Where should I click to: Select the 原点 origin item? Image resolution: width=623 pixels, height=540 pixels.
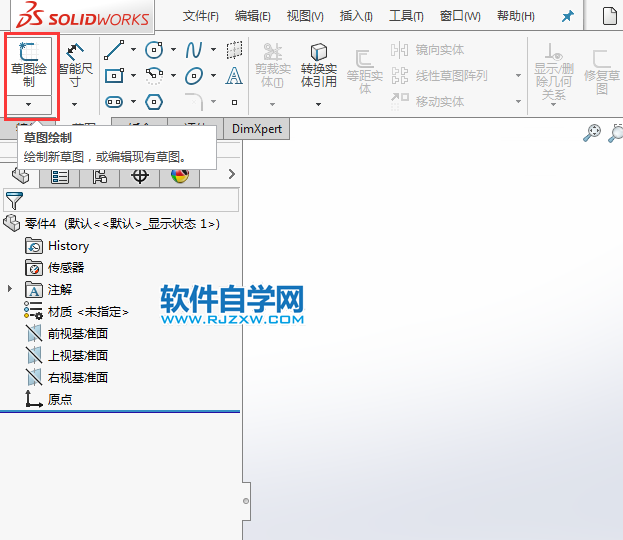[x=48, y=399]
